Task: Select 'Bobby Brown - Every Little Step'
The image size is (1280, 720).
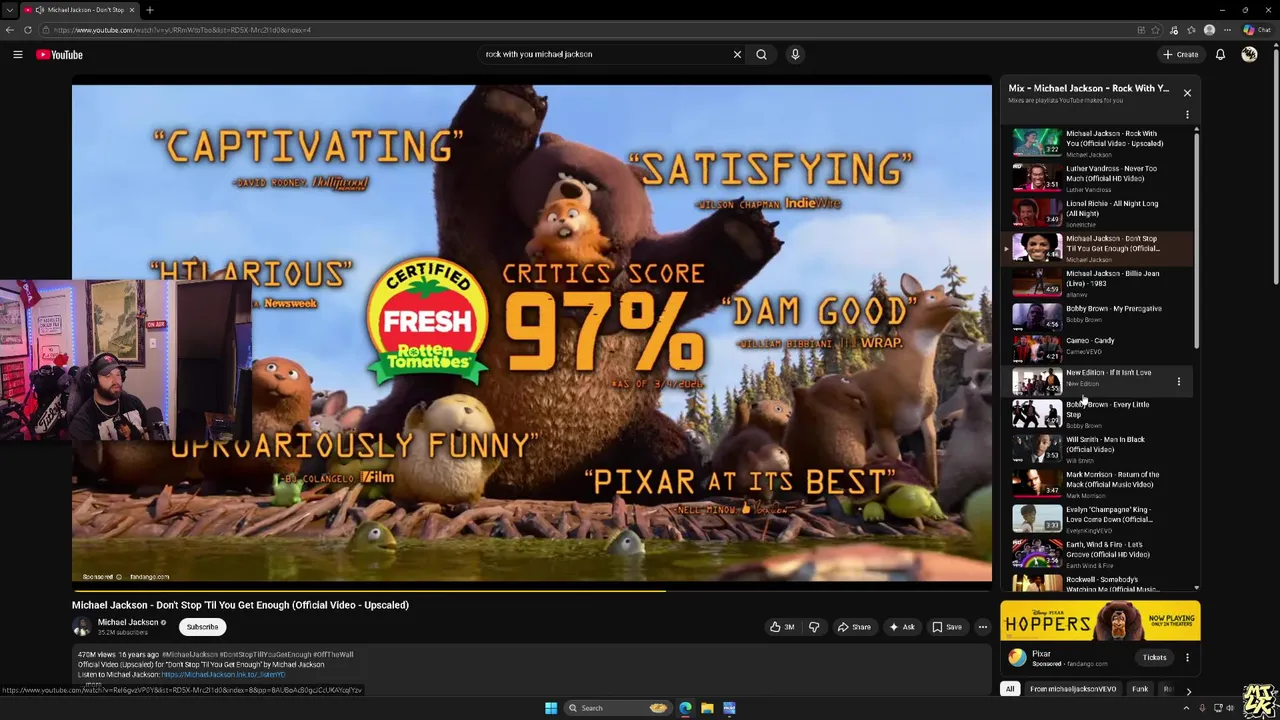Action: point(1100,414)
